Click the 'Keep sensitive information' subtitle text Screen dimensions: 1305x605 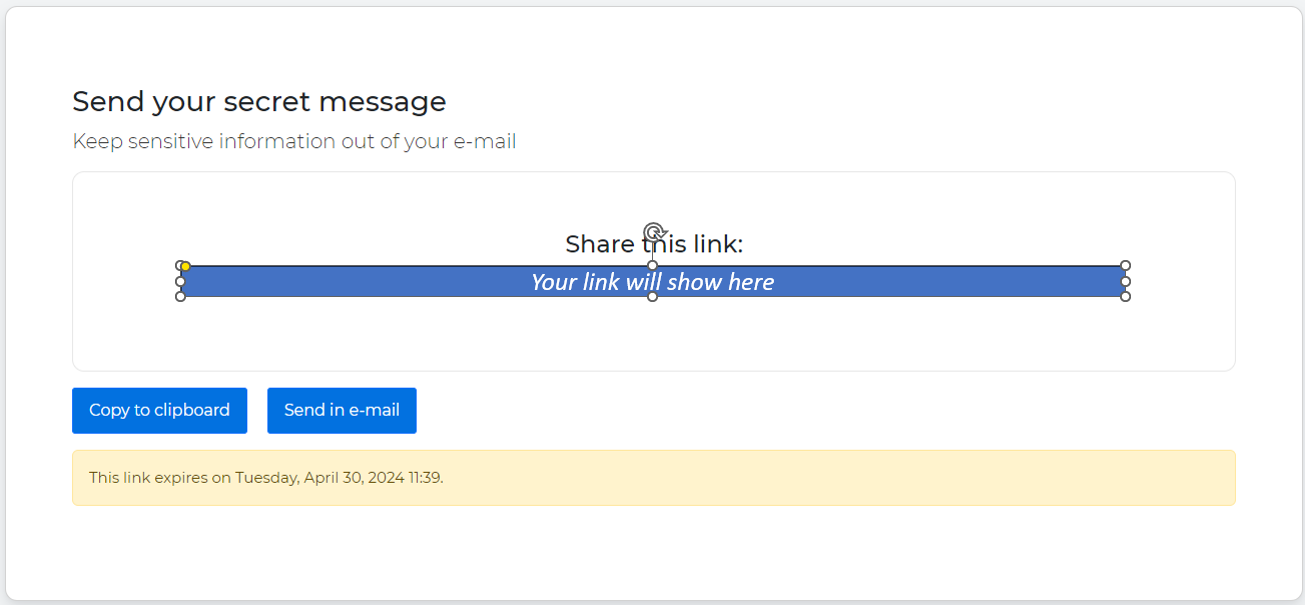(x=294, y=141)
